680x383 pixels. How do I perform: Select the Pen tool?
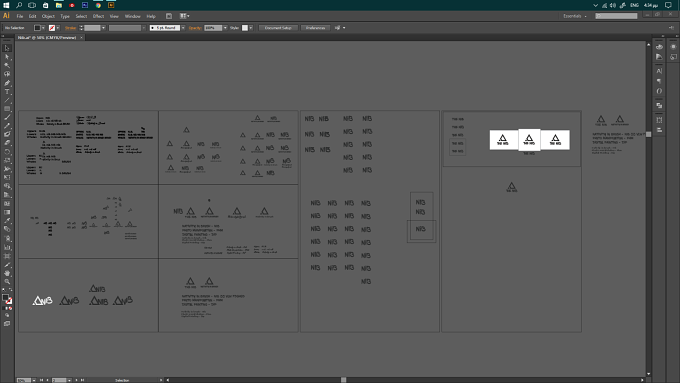click(x=7, y=83)
